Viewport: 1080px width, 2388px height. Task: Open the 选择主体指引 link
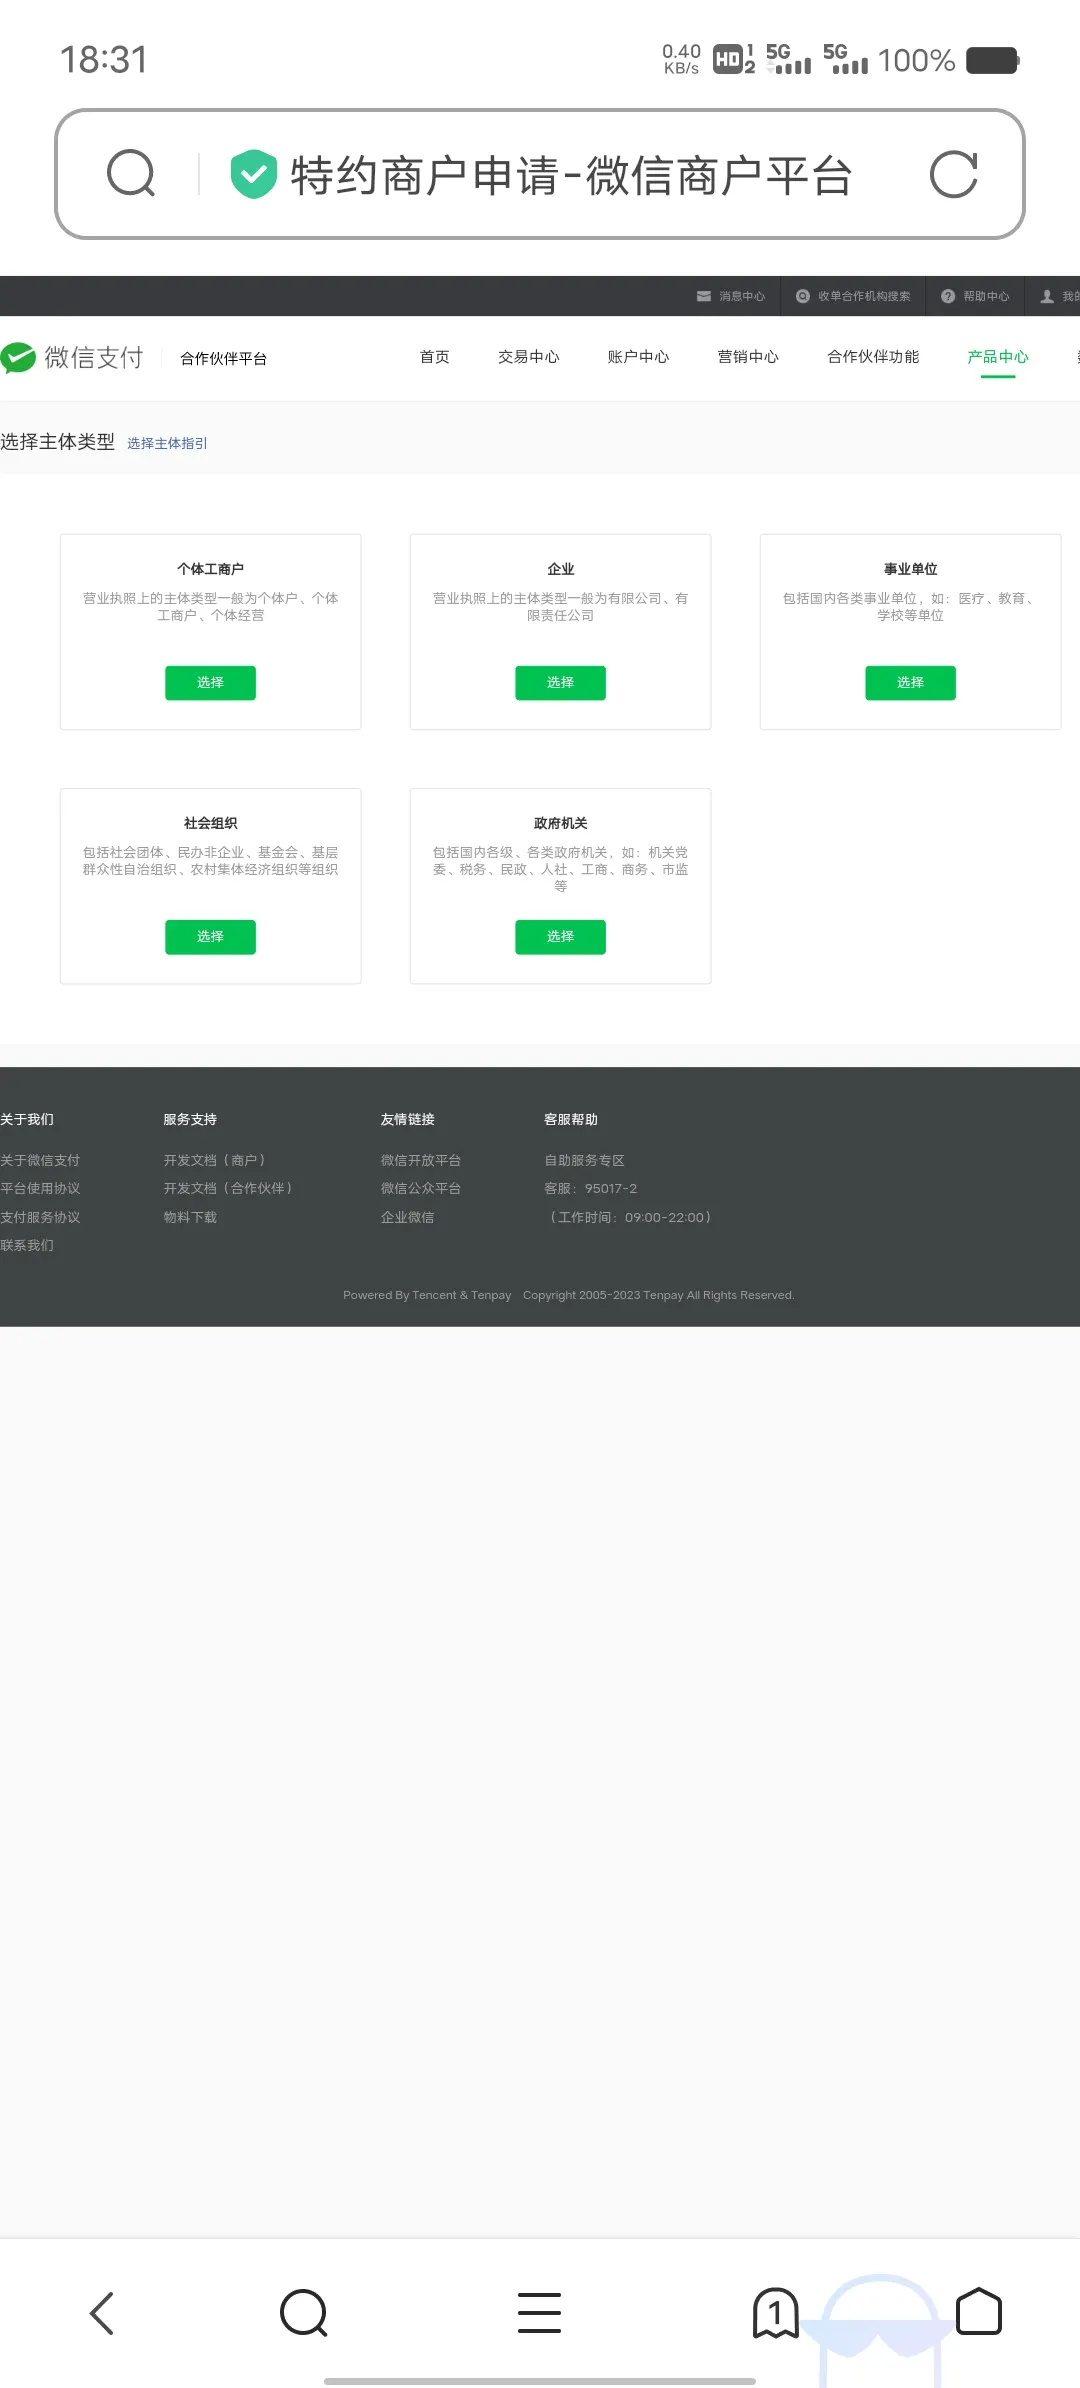pyautogui.click(x=167, y=443)
